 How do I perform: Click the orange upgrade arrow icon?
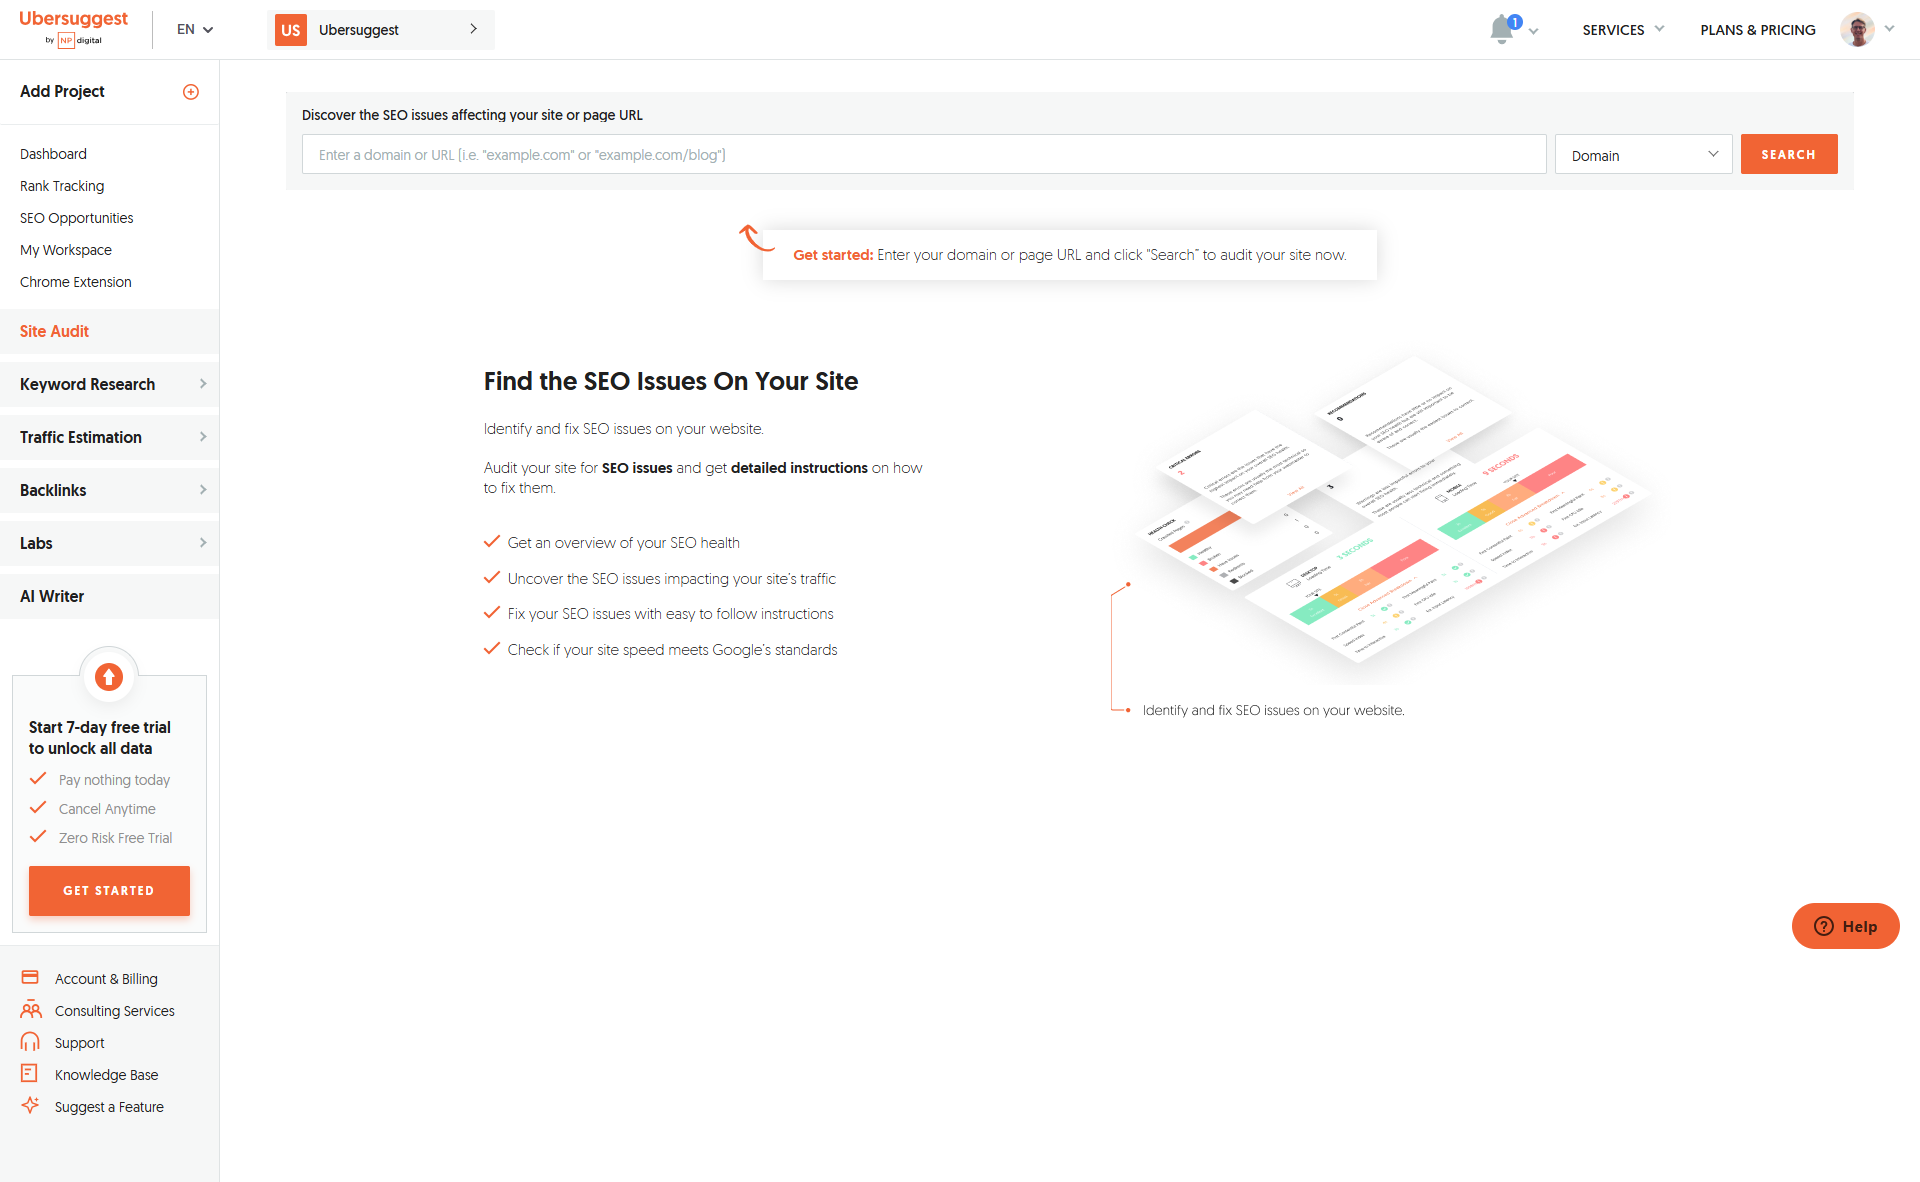pos(109,677)
